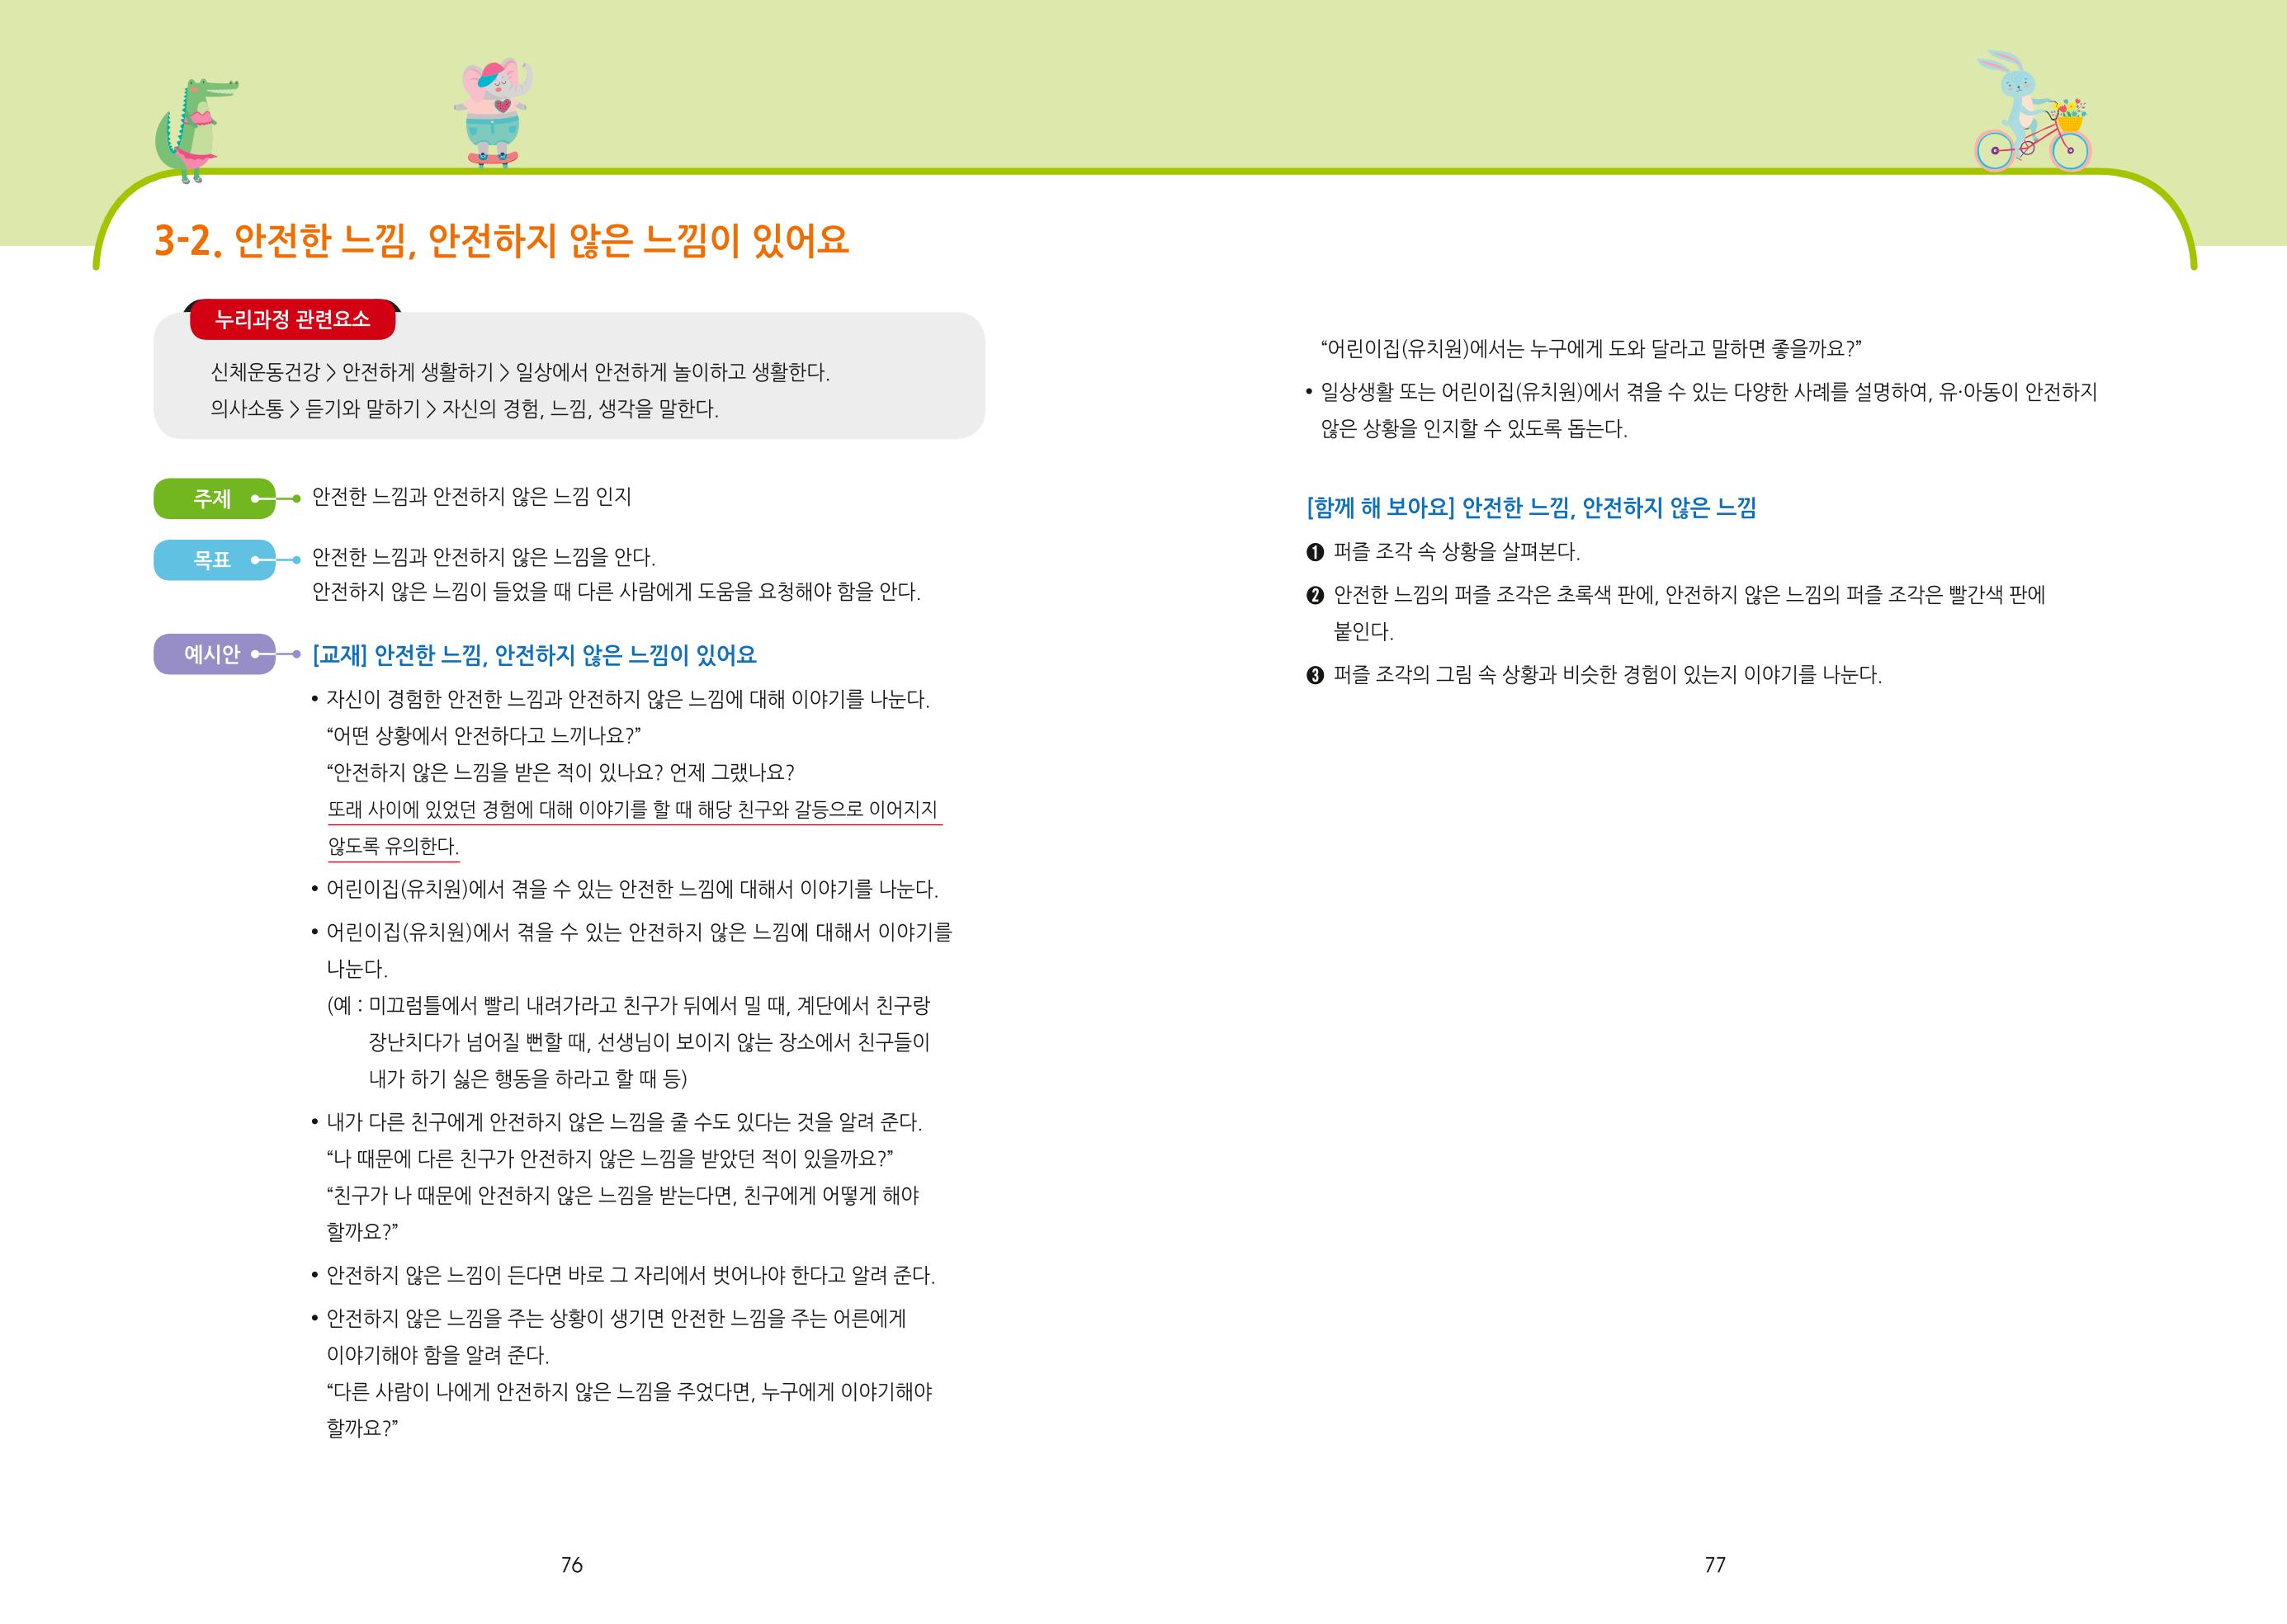The width and height of the screenshot is (2287, 1624).
Task: Click the red 누리과정 관련요소 label
Action: 293,319
